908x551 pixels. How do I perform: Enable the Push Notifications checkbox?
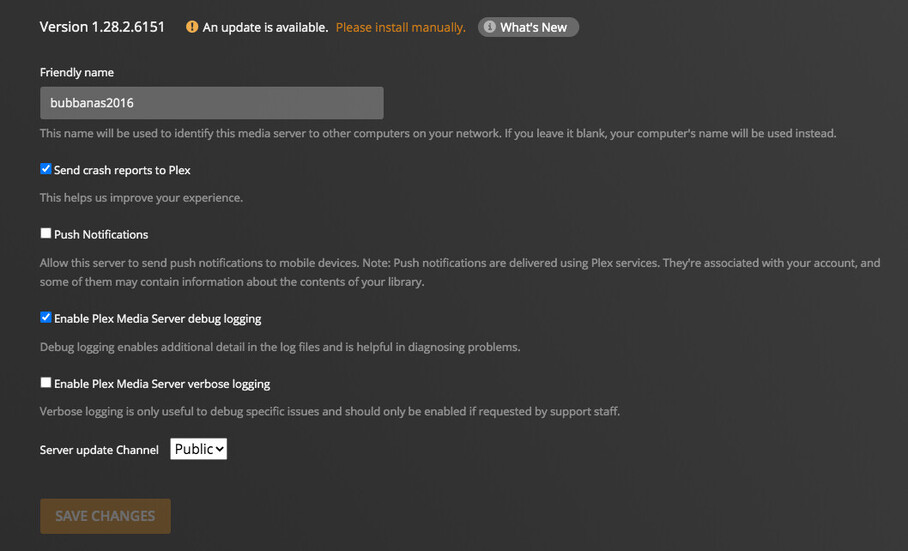tap(46, 233)
